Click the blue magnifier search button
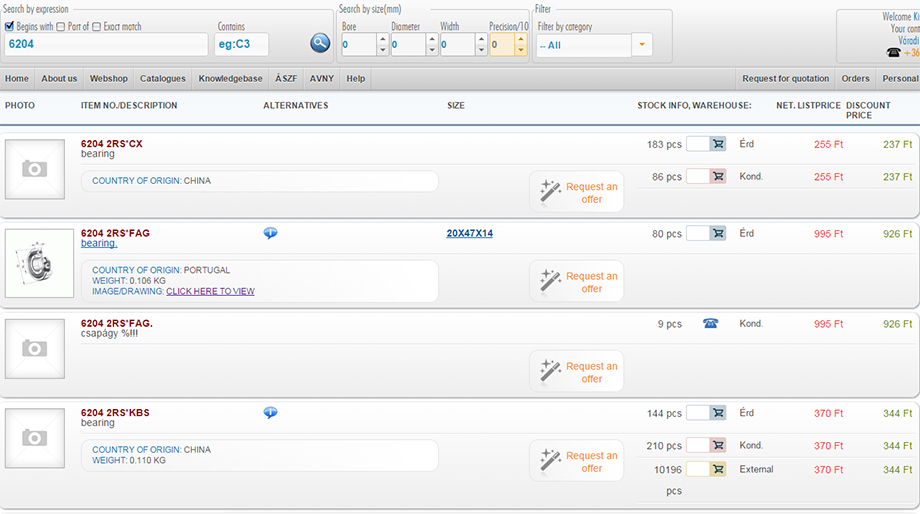920x514 pixels. pyautogui.click(x=319, y=43)
